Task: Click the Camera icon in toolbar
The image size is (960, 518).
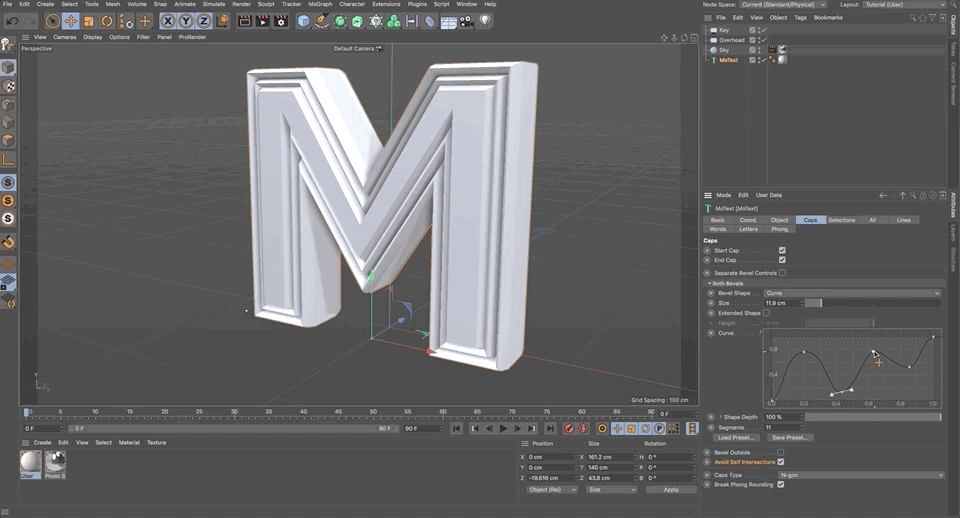Action: point(467,21)
